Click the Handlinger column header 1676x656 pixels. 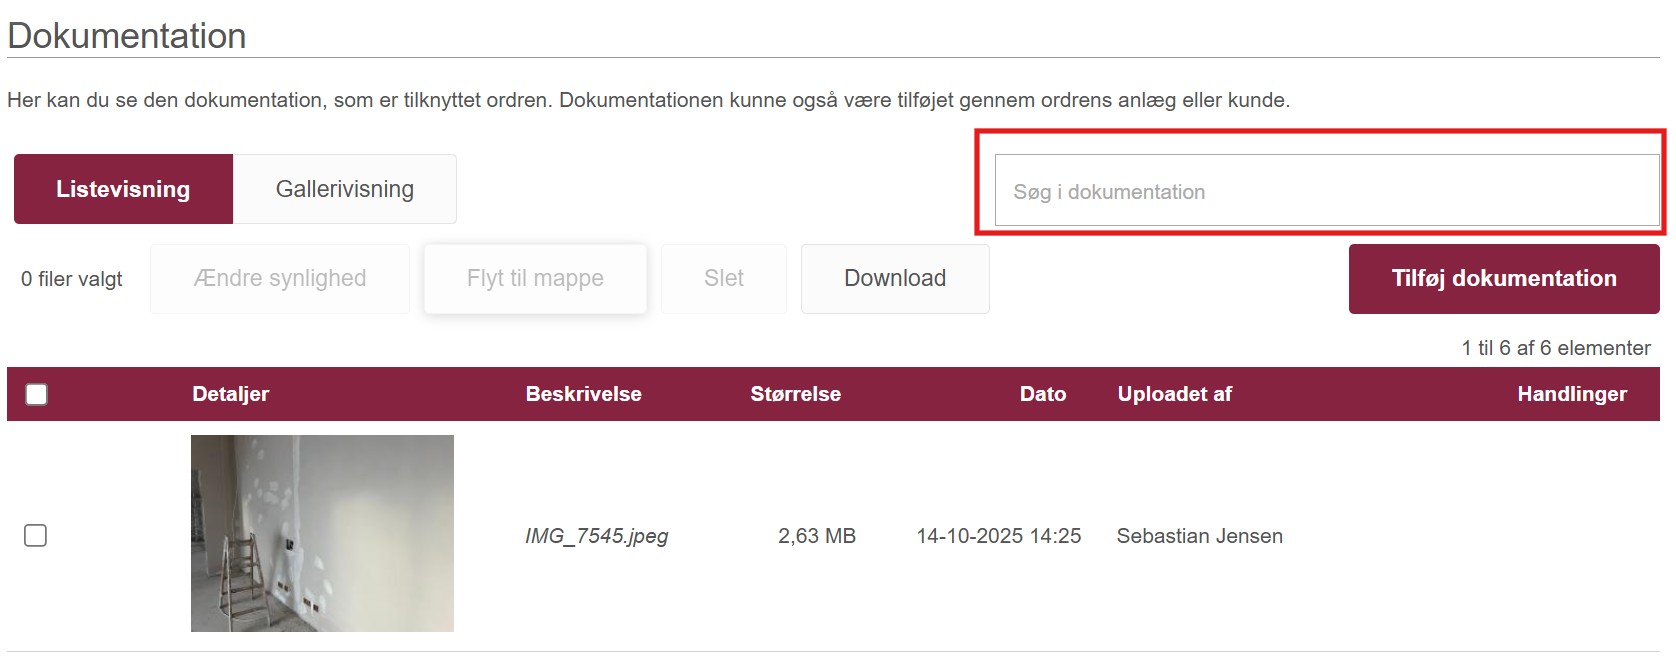1571,394
